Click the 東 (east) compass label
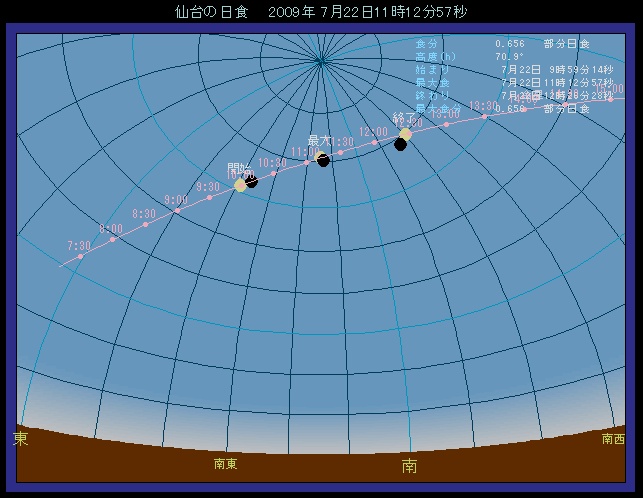643x498 pixels. pos(20,439)
